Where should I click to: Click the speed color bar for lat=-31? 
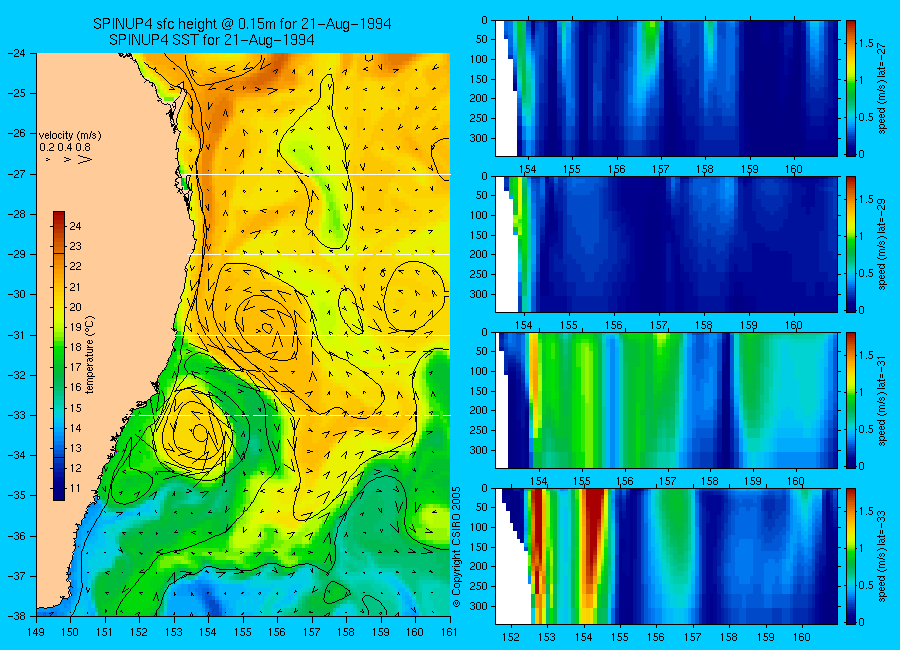pyautogui.click(x=851, y=400)
